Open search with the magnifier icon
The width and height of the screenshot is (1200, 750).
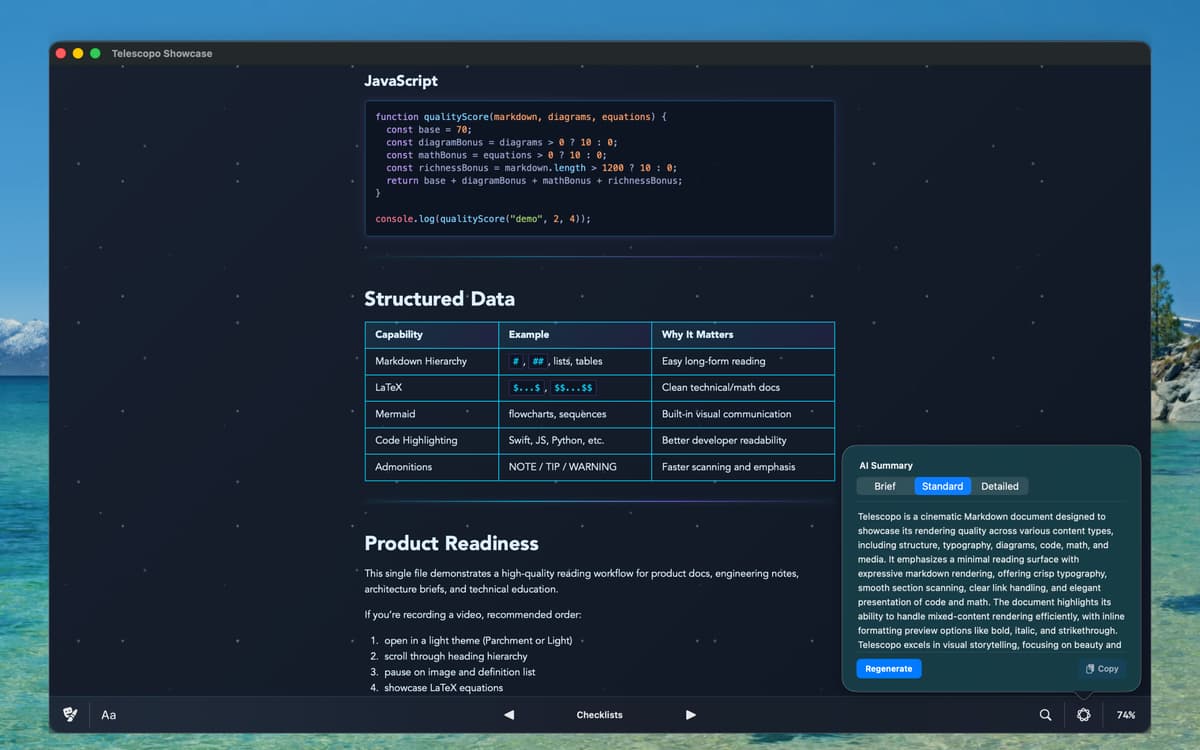point(1045,715)
